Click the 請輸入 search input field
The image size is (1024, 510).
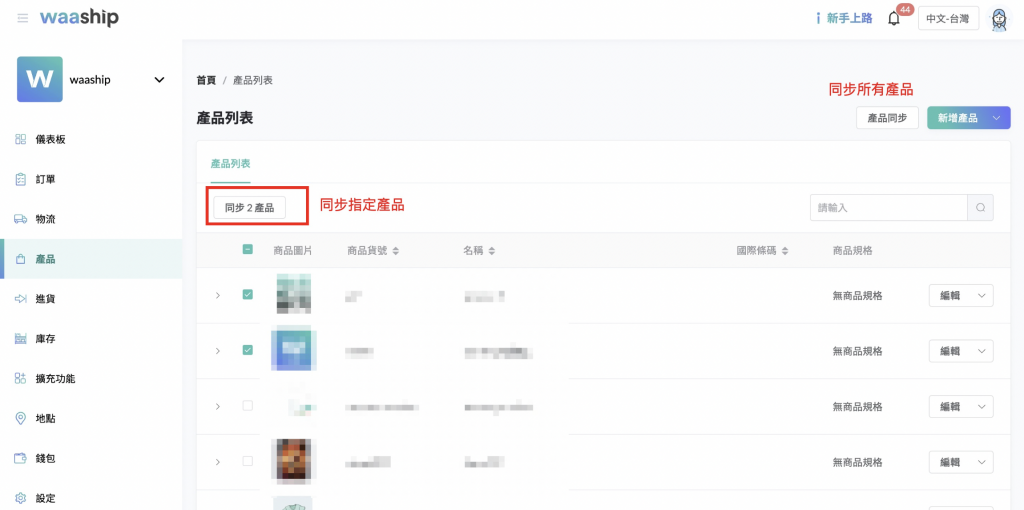pos(888,207)
